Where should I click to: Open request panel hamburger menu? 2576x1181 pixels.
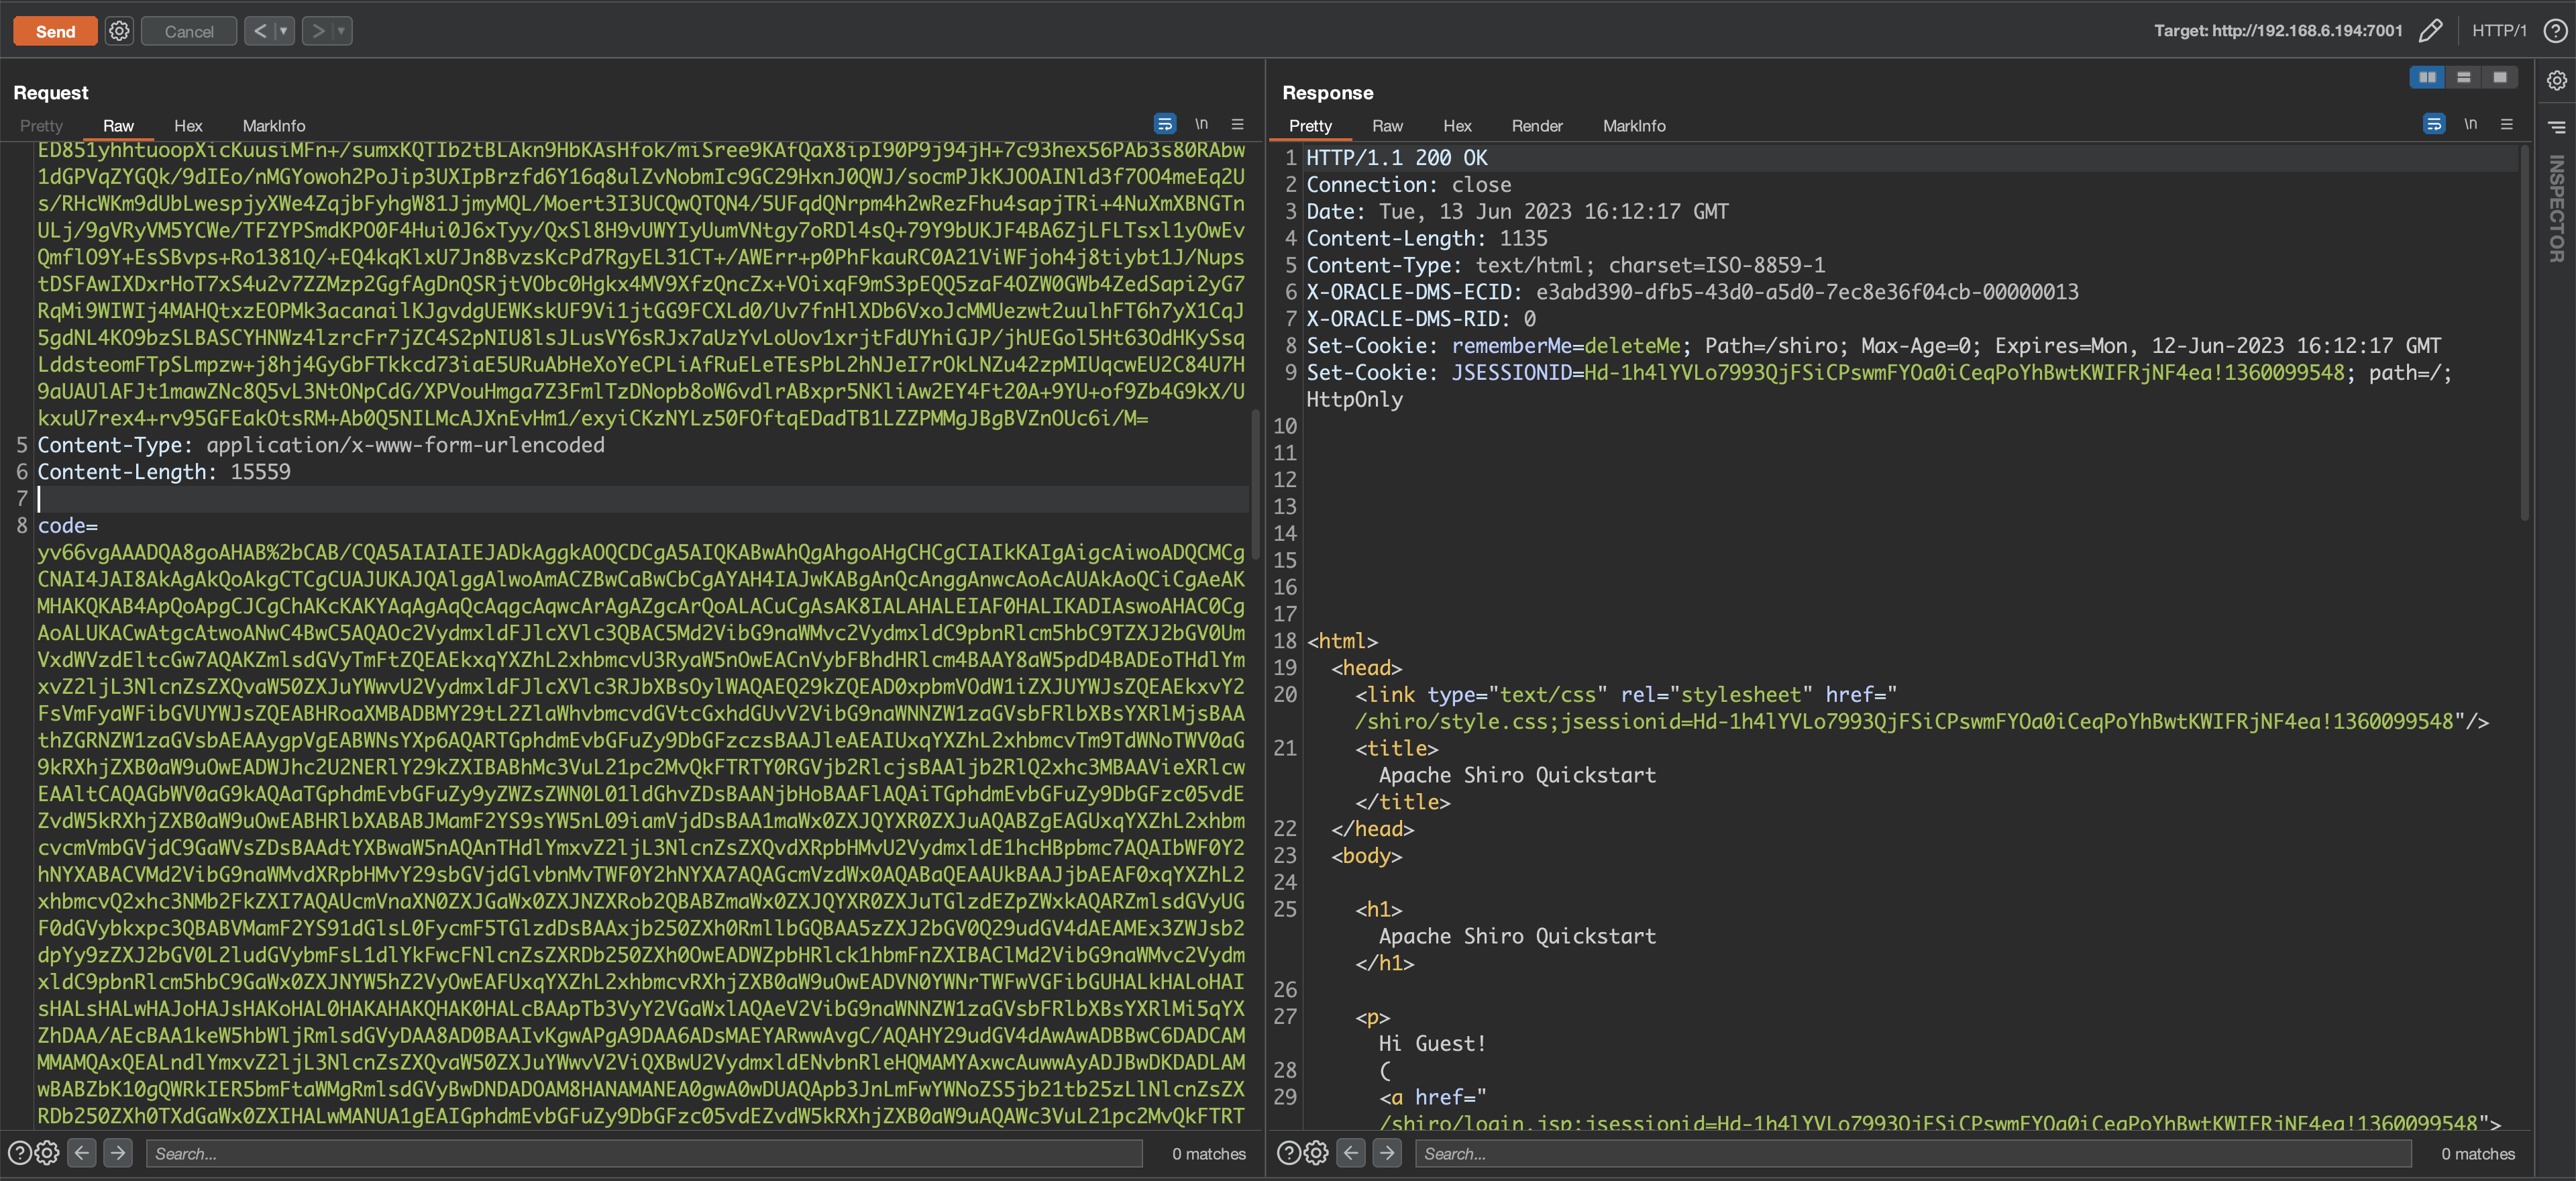tap(1237, 125)
